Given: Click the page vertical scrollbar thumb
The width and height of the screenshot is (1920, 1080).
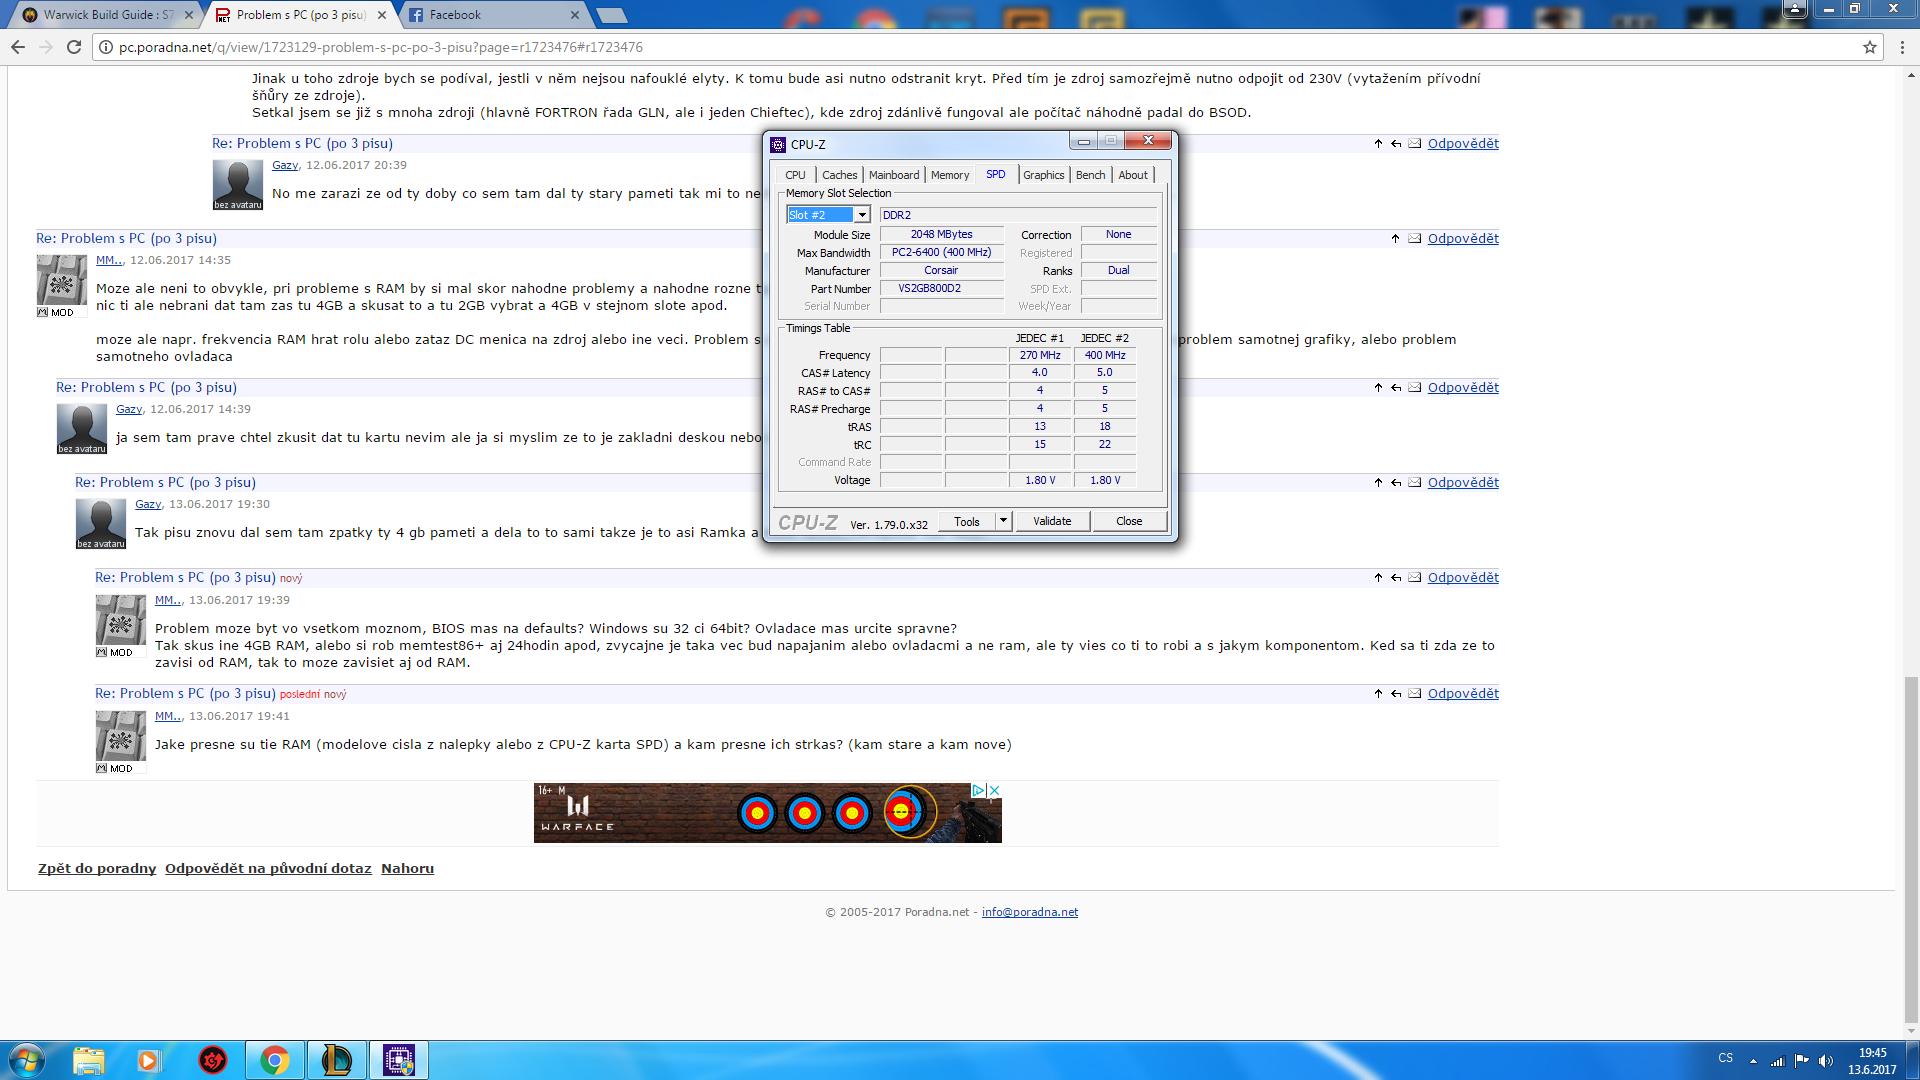Looking at the screenshot, I should coord(1911,850).
